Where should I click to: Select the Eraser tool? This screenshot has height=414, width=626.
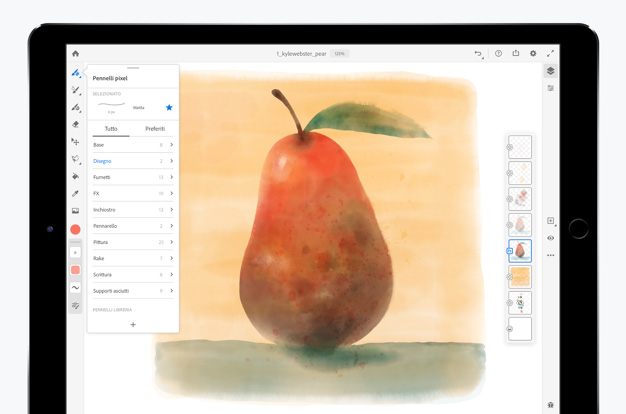coord(75,125)
